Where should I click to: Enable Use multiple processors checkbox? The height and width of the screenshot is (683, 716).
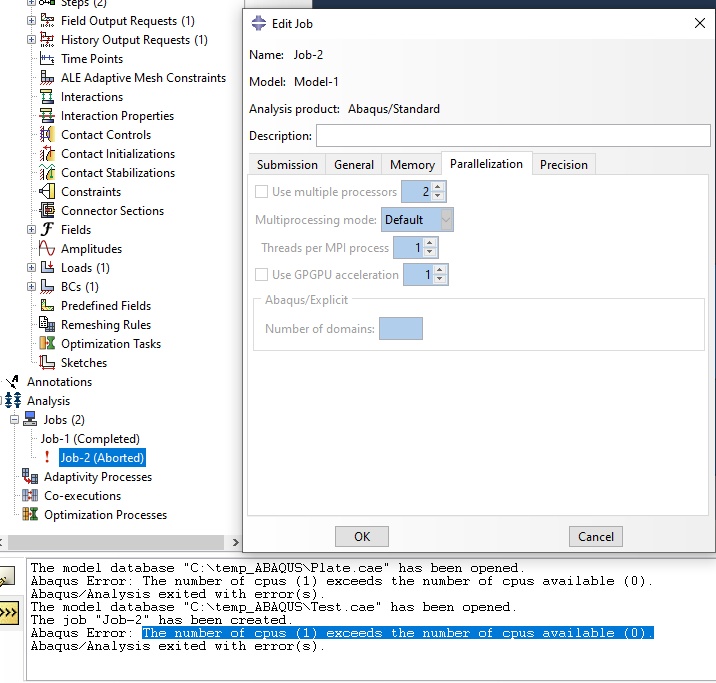pos(261,192)
